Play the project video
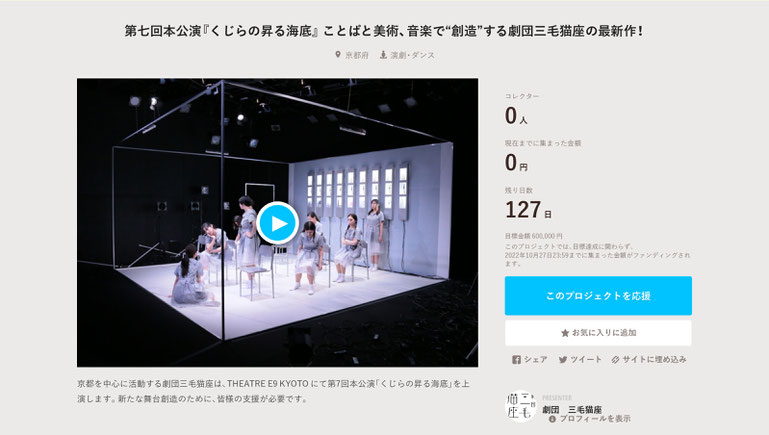Viewport: 769px width, 435px height. coord(278,223)
